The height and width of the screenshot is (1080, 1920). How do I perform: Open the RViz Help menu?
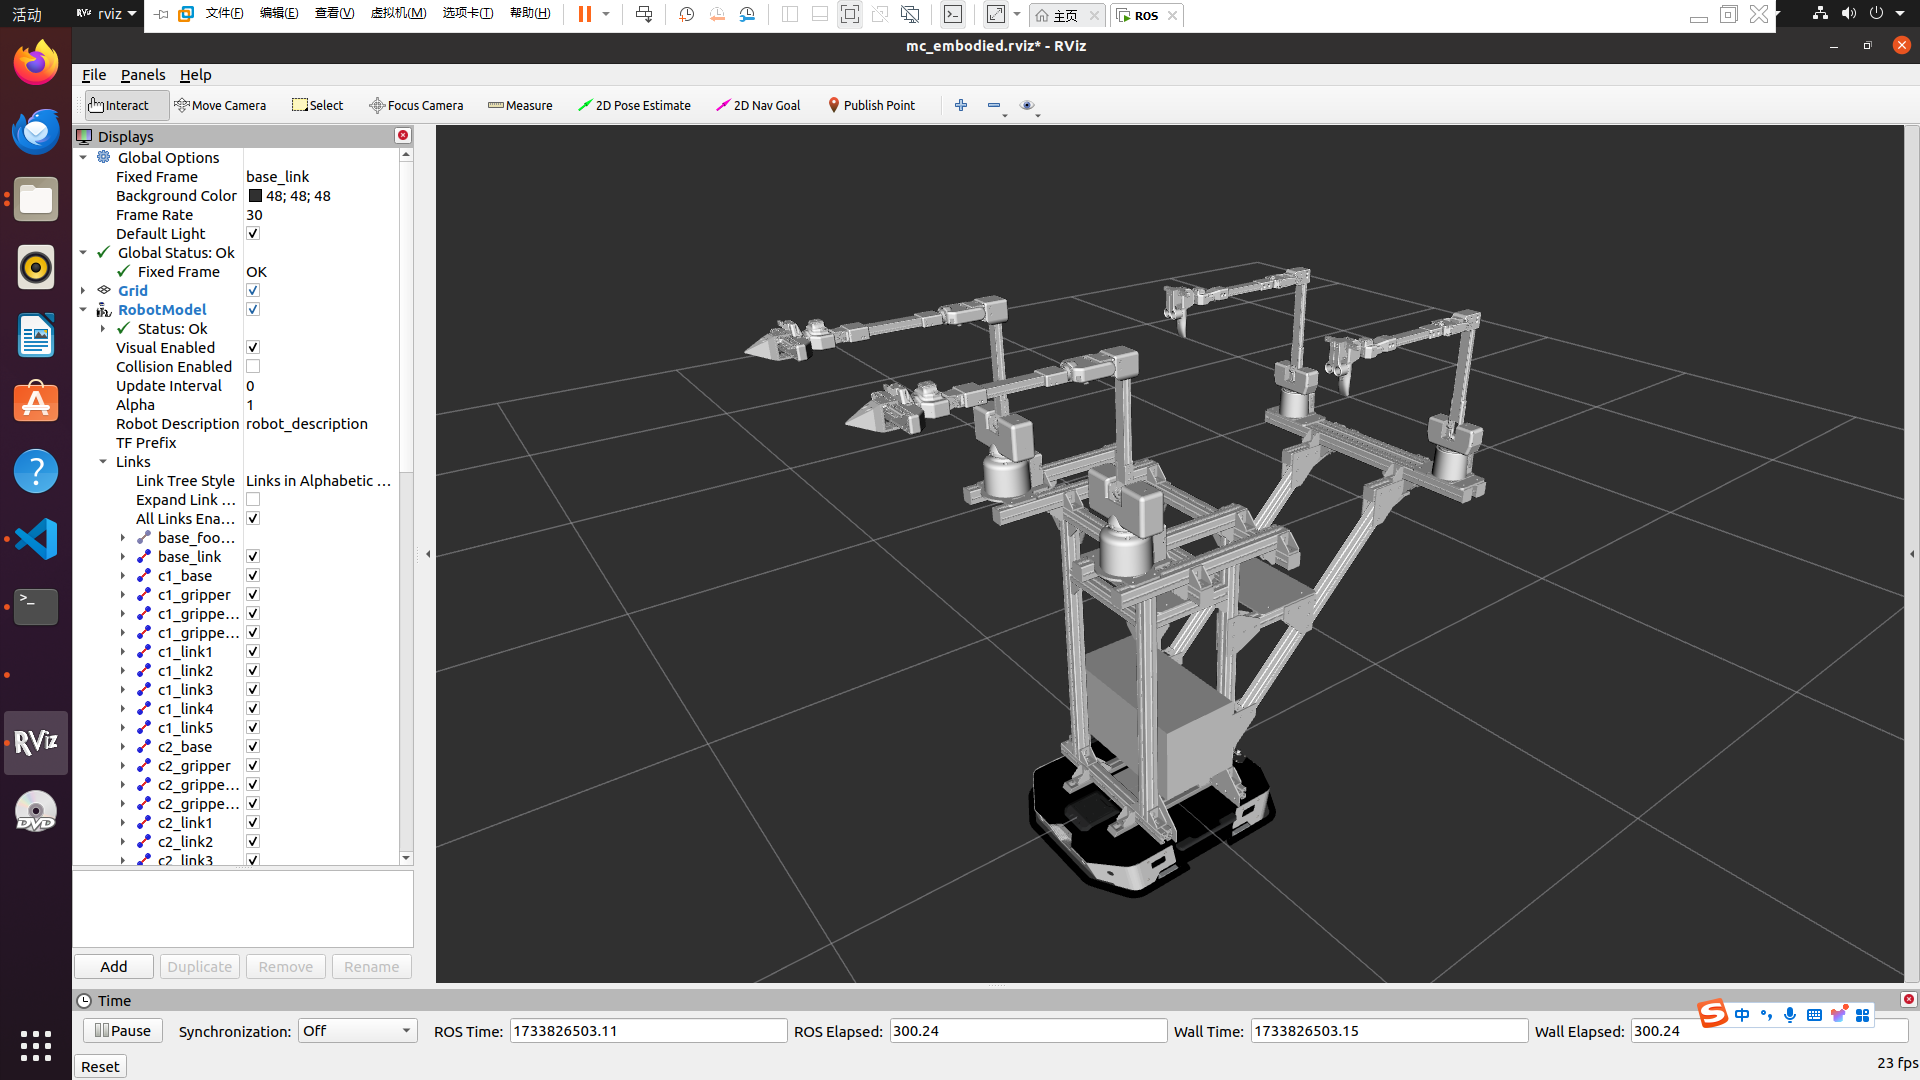[x=195, y=75]
